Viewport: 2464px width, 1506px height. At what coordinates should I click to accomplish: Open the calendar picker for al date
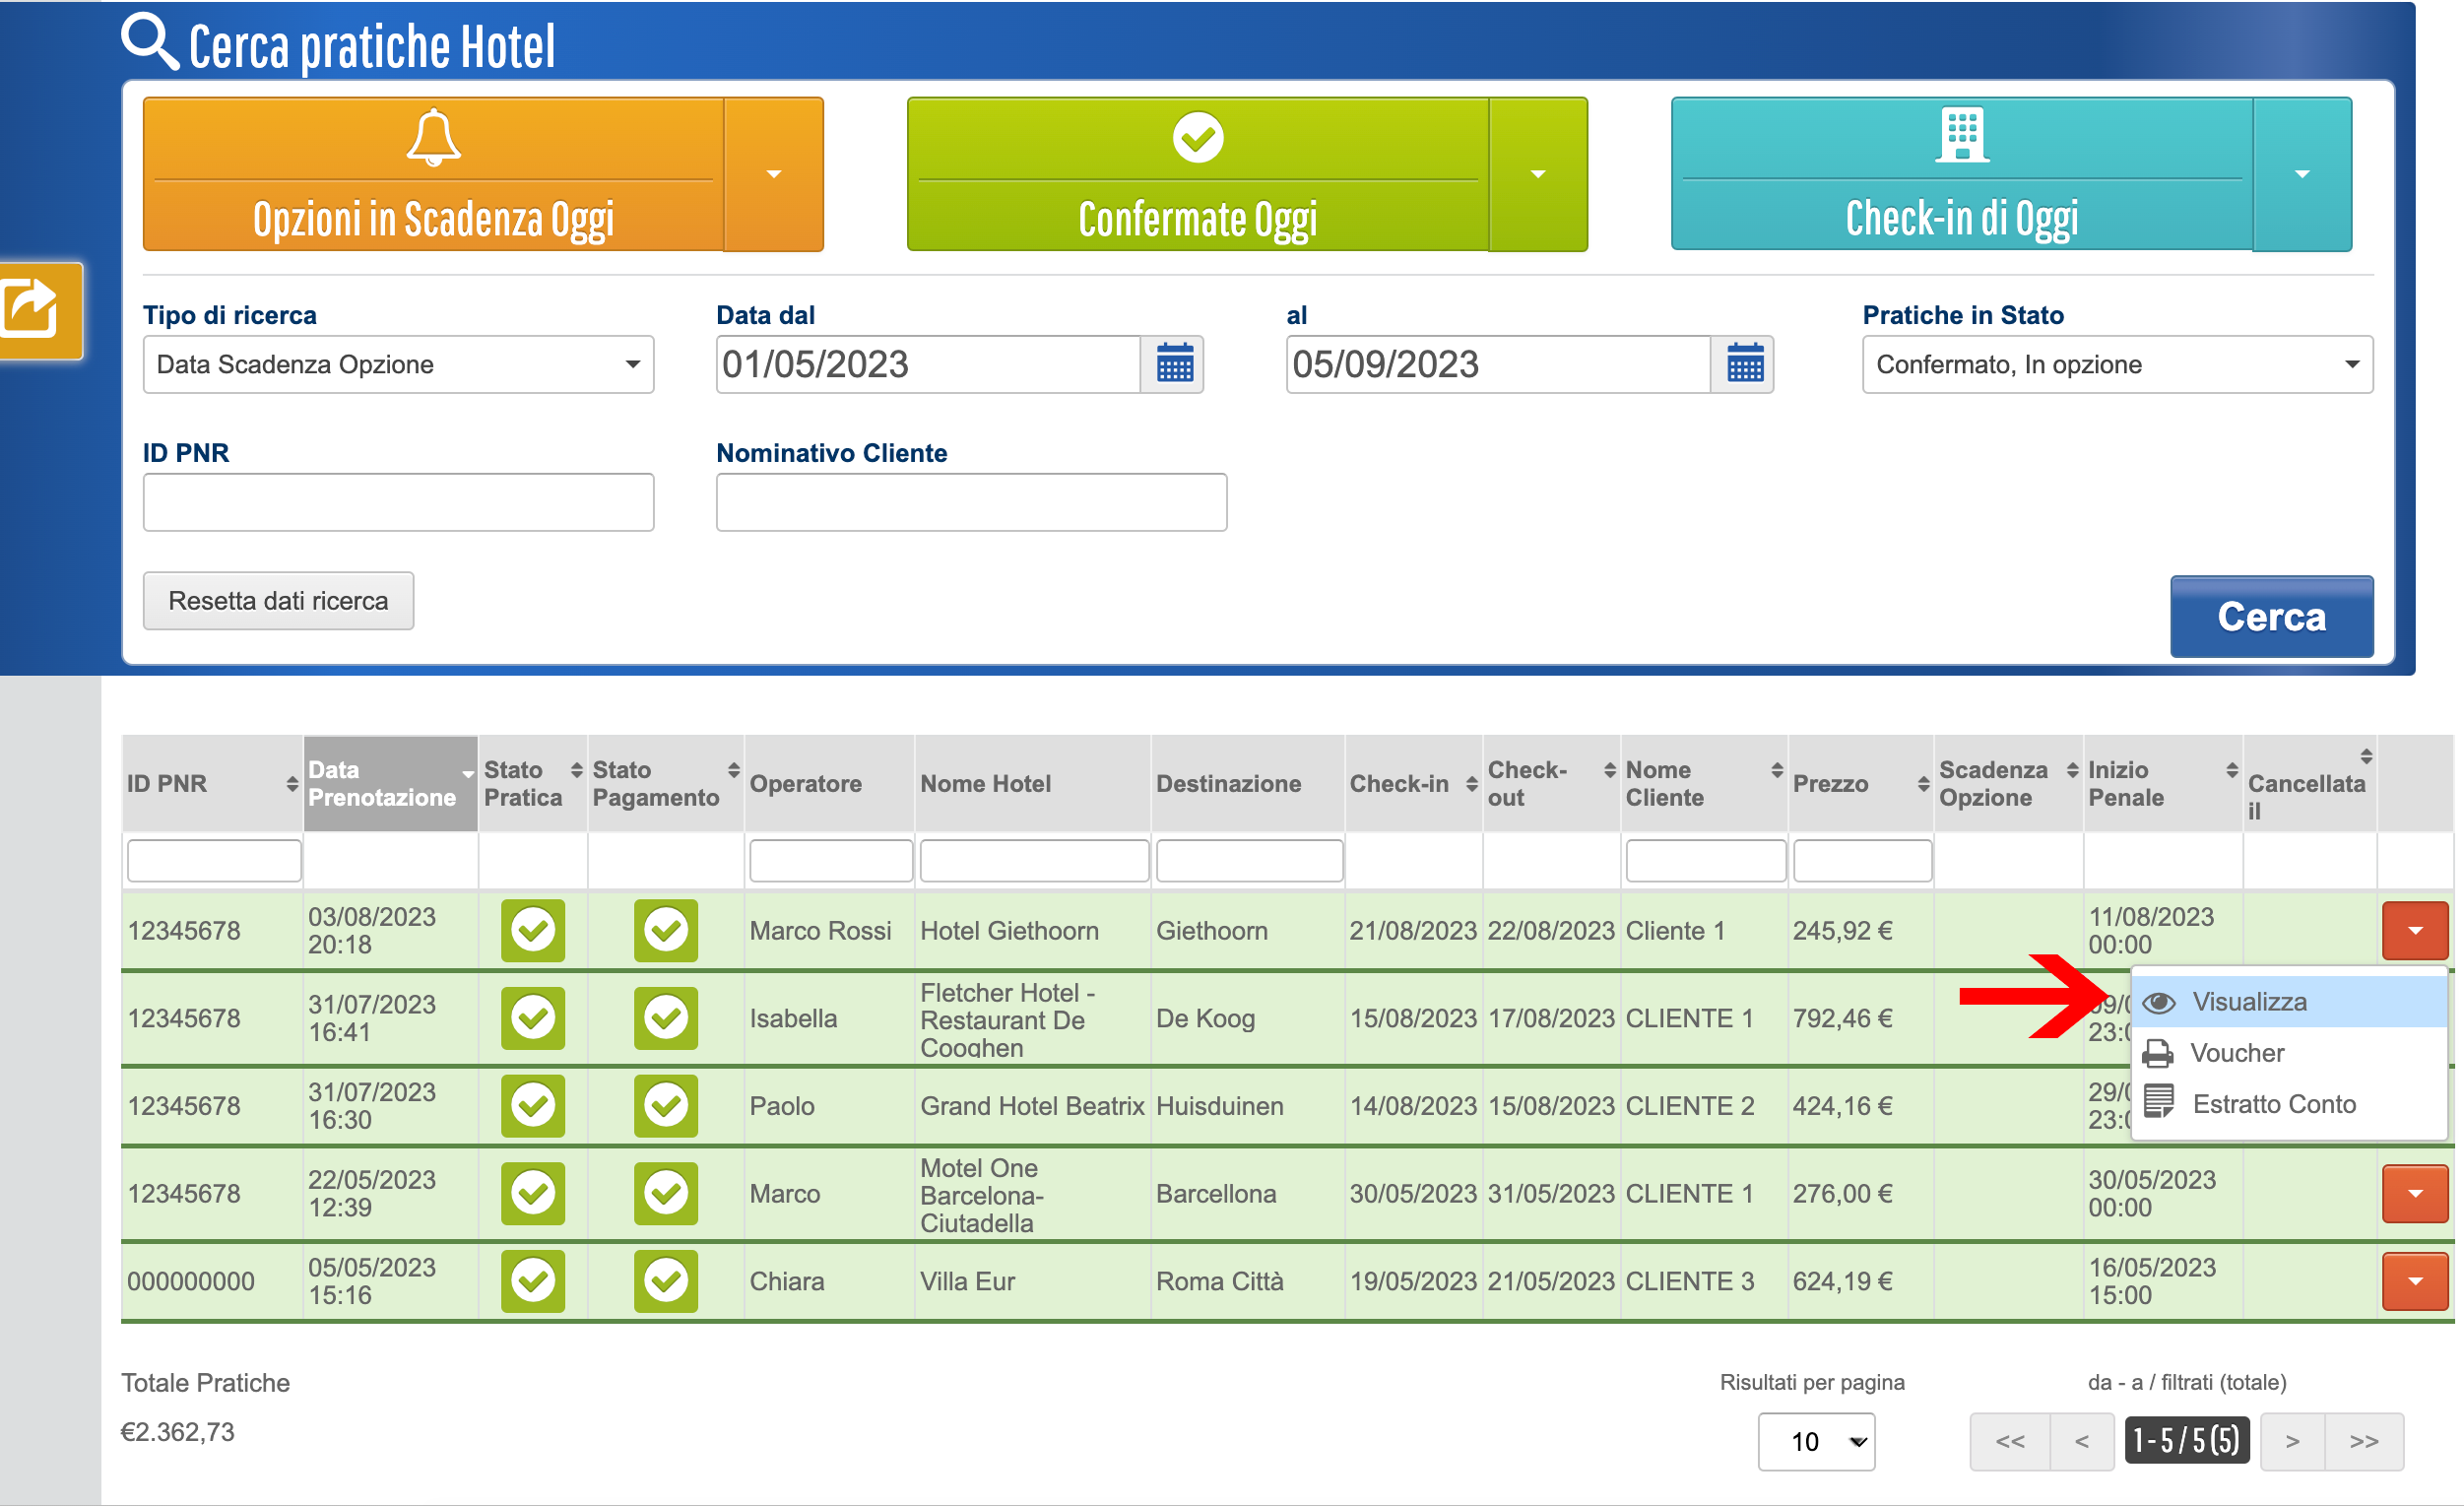[1744, 364]
